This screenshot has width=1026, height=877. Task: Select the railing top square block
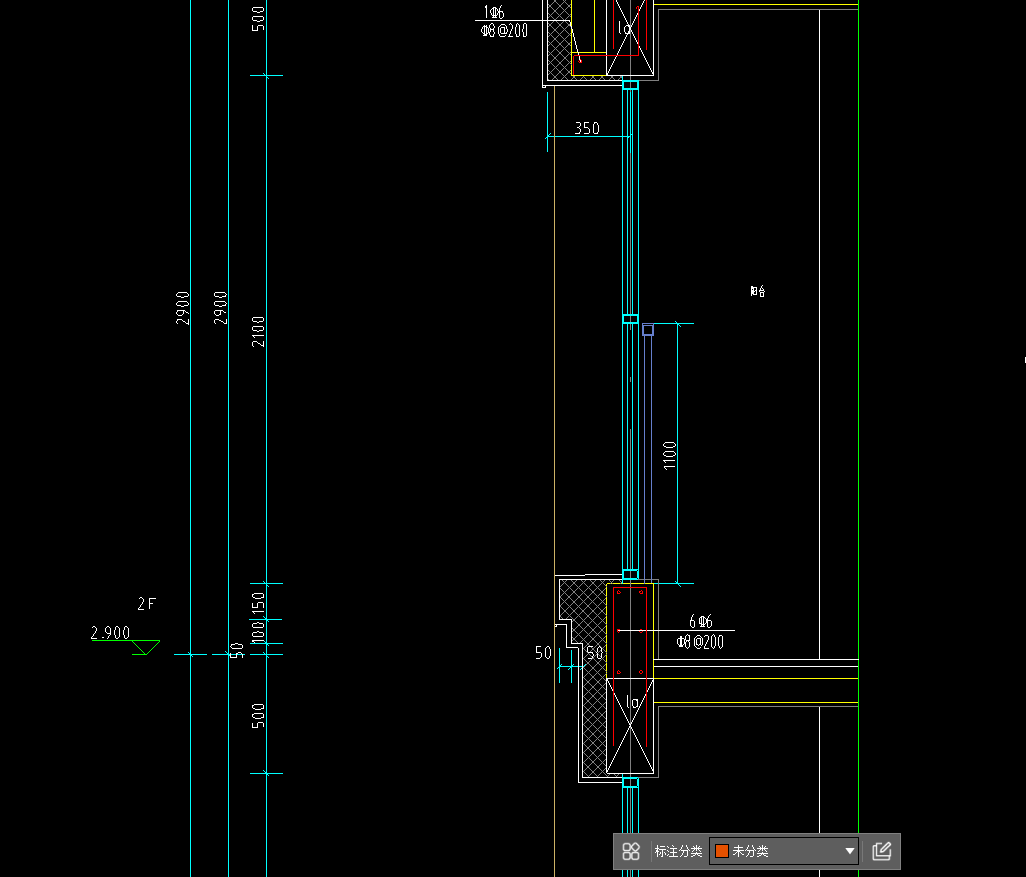[x=648, y=330]
